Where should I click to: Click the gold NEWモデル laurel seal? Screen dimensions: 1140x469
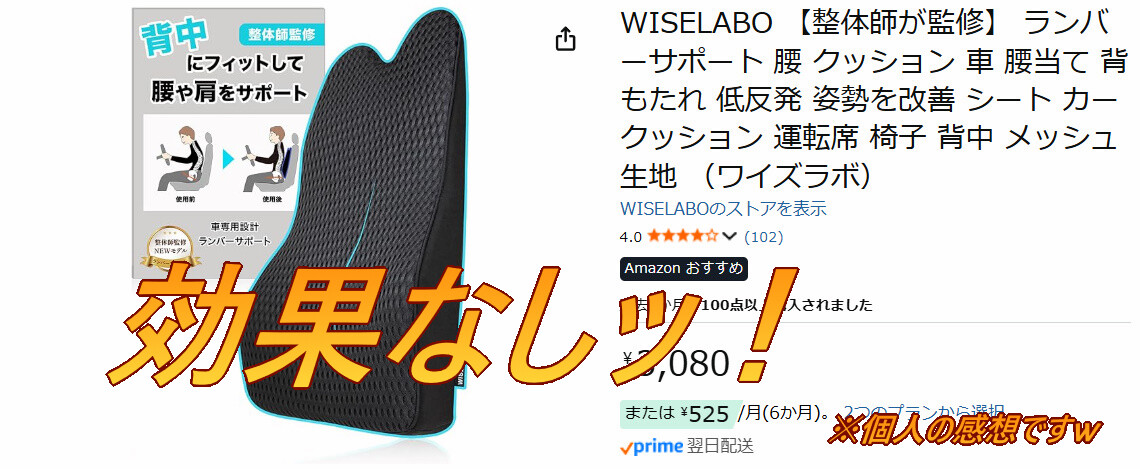coord(169,249)
